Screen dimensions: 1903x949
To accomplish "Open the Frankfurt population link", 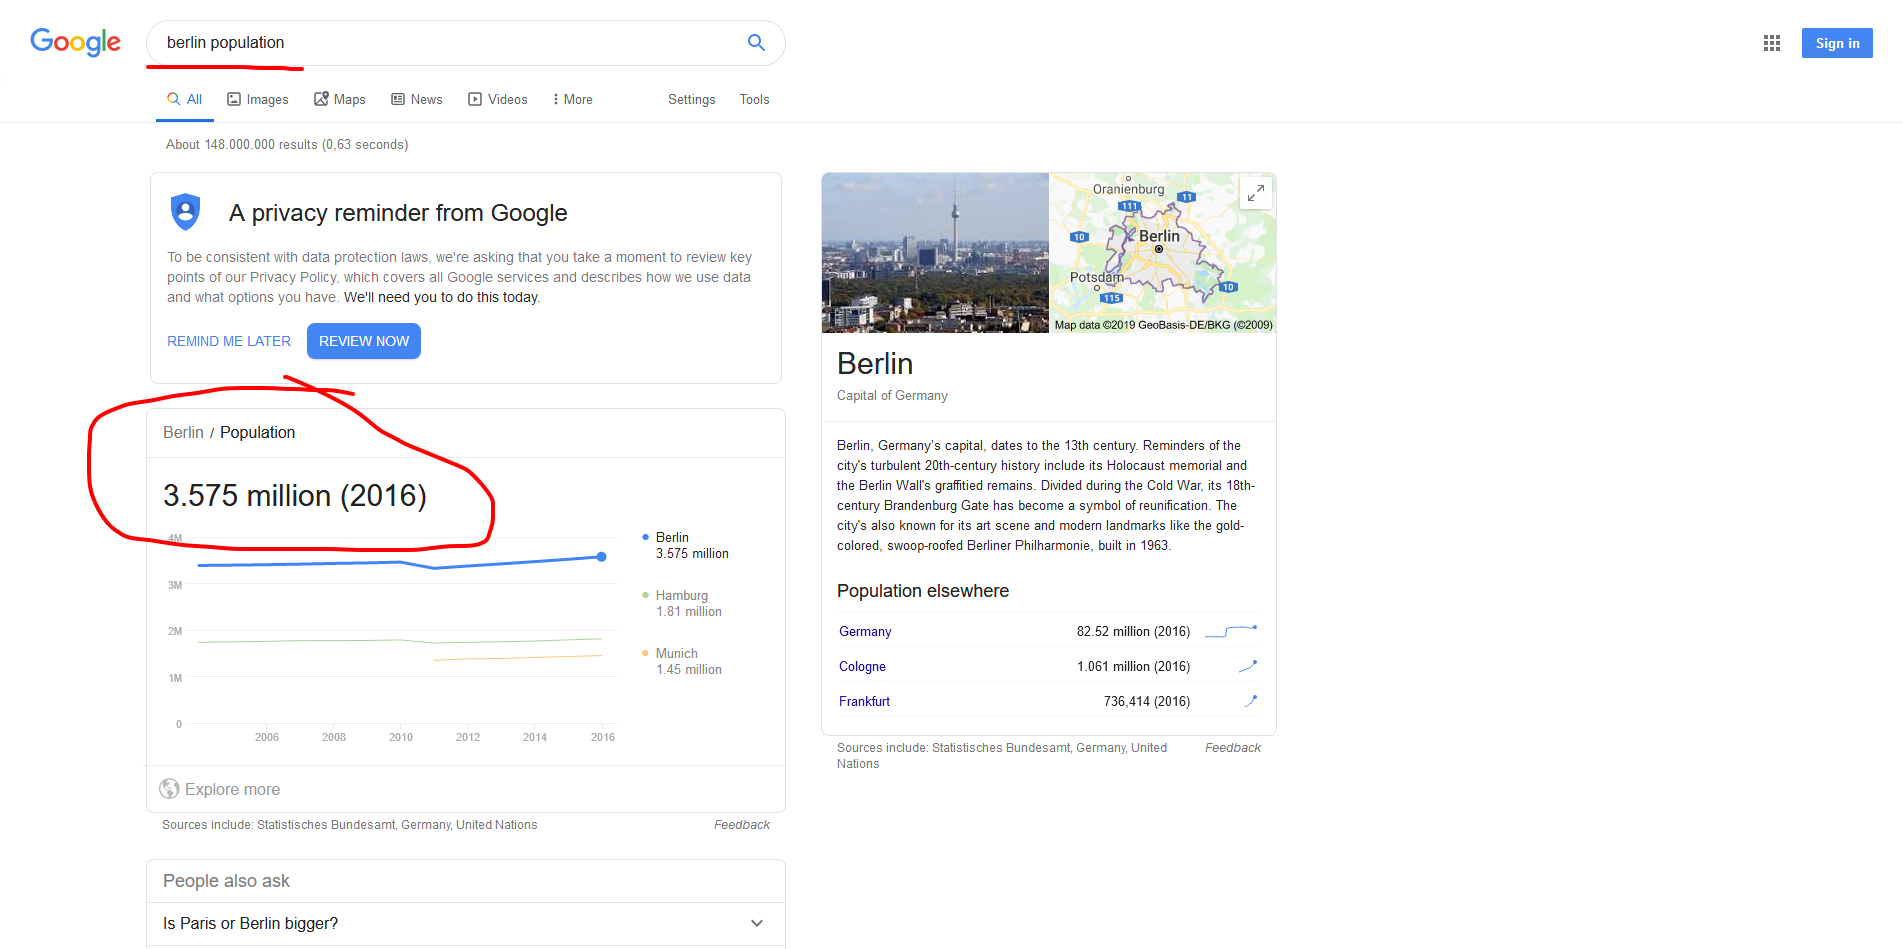I will (x=864, y=701).
